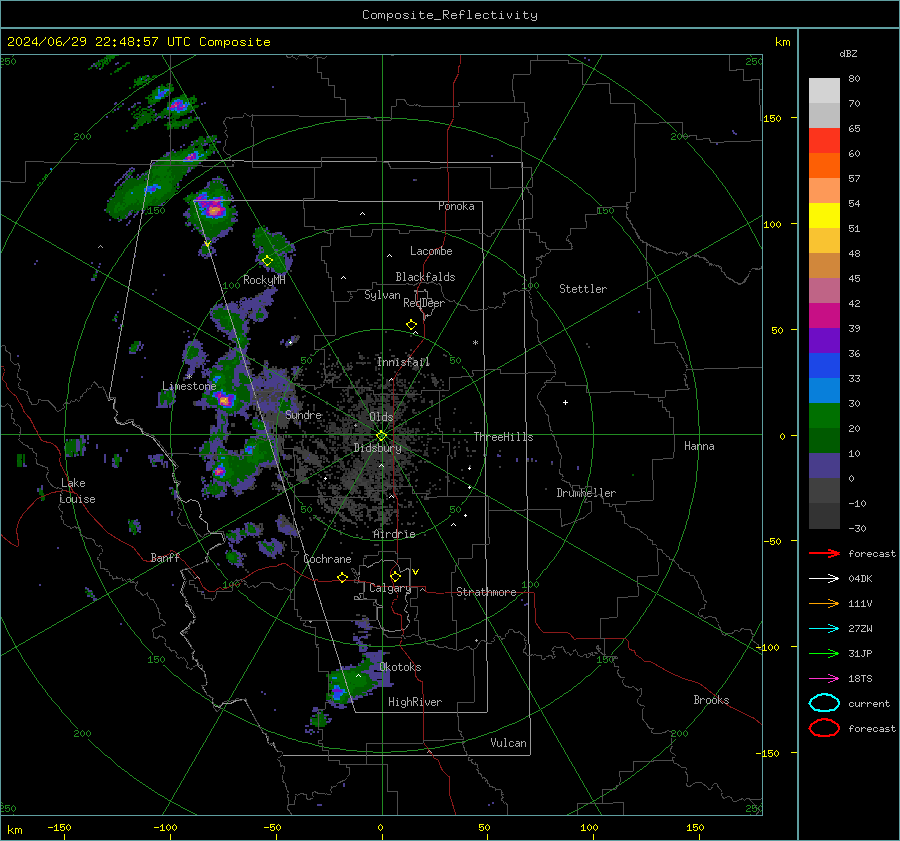Click the Sylvan label on the map
This screenshot has width=900, height=841.
[x=382, y=295]
